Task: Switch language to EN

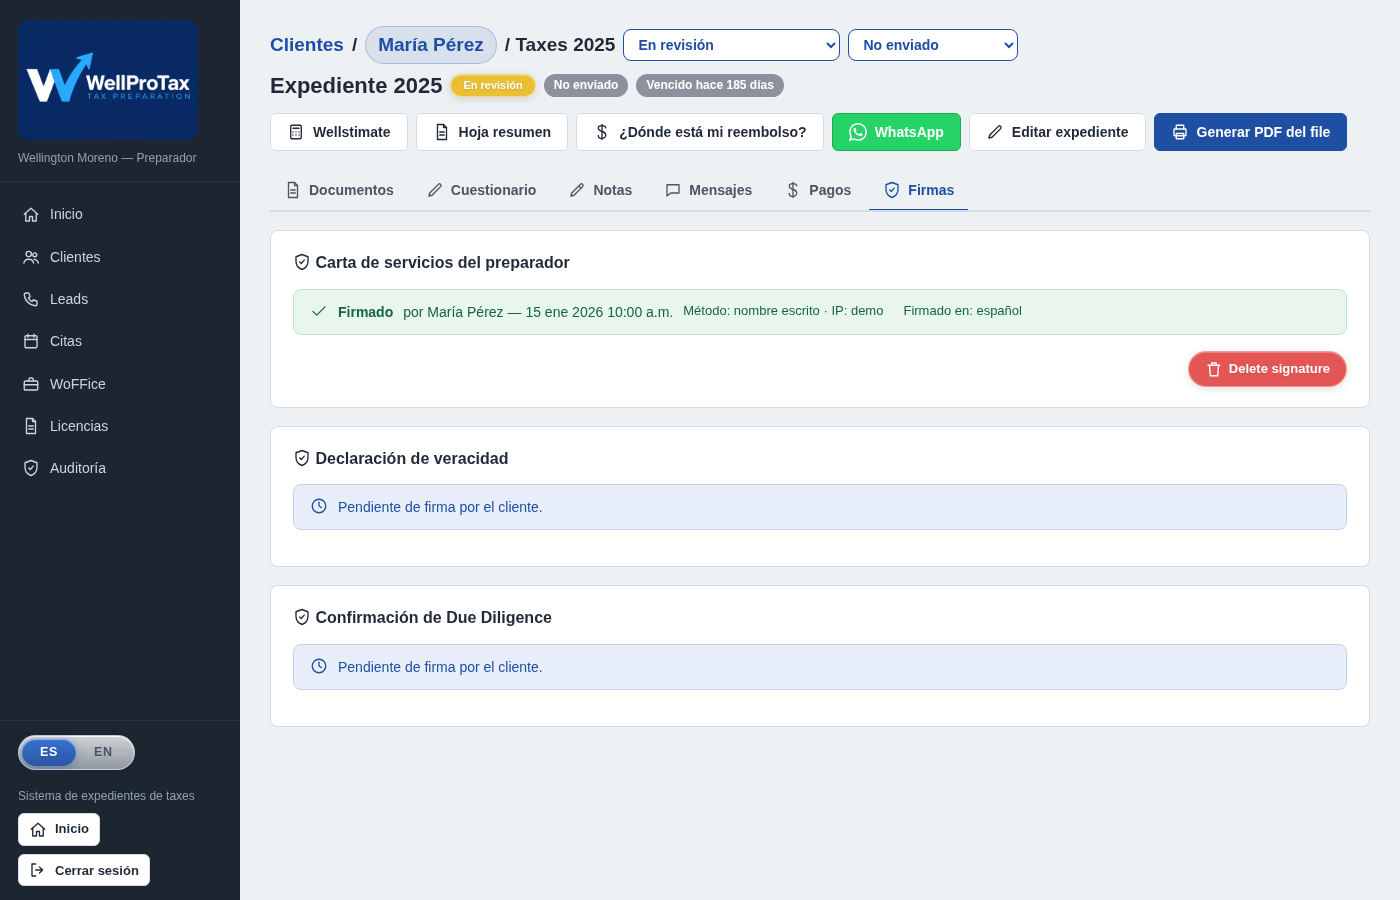Action: click(x=103, y=752)
